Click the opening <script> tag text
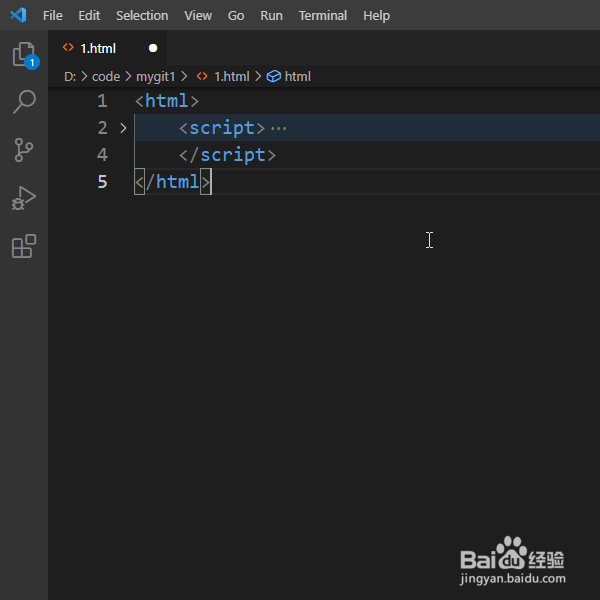 point(222,128)
